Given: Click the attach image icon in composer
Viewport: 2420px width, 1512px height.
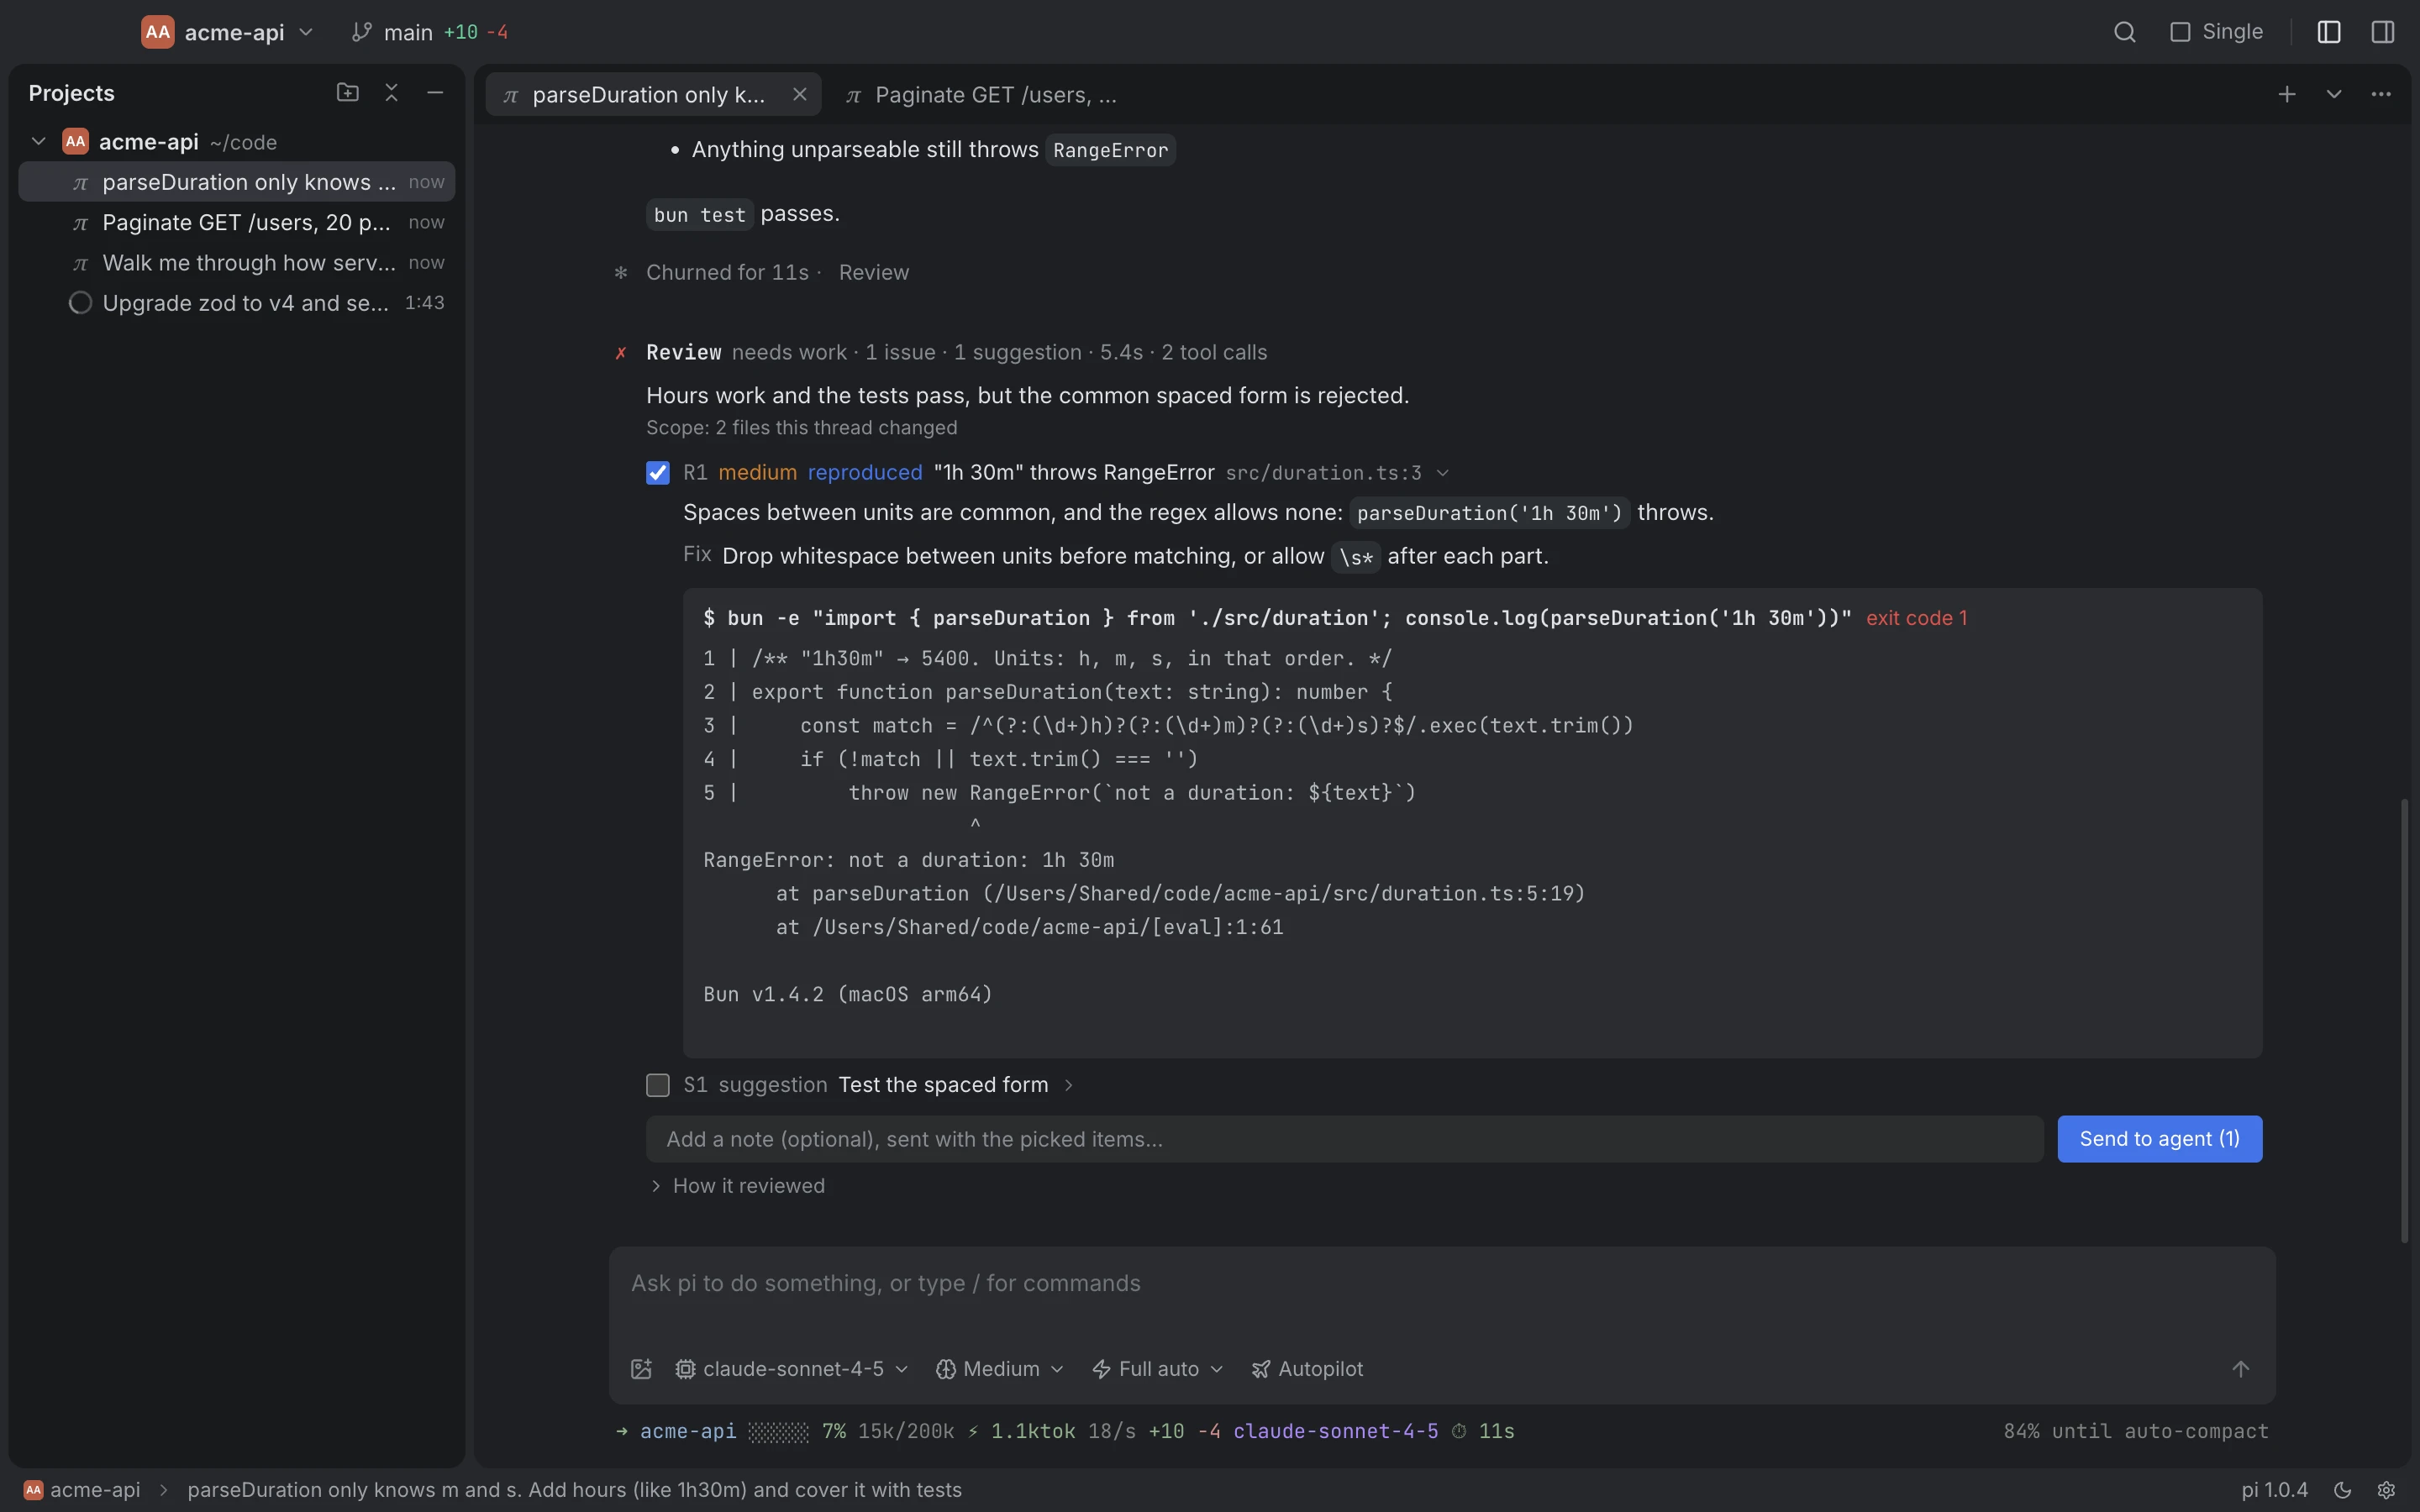Looking at the screenshot, I should click(x=641, y=1369).
